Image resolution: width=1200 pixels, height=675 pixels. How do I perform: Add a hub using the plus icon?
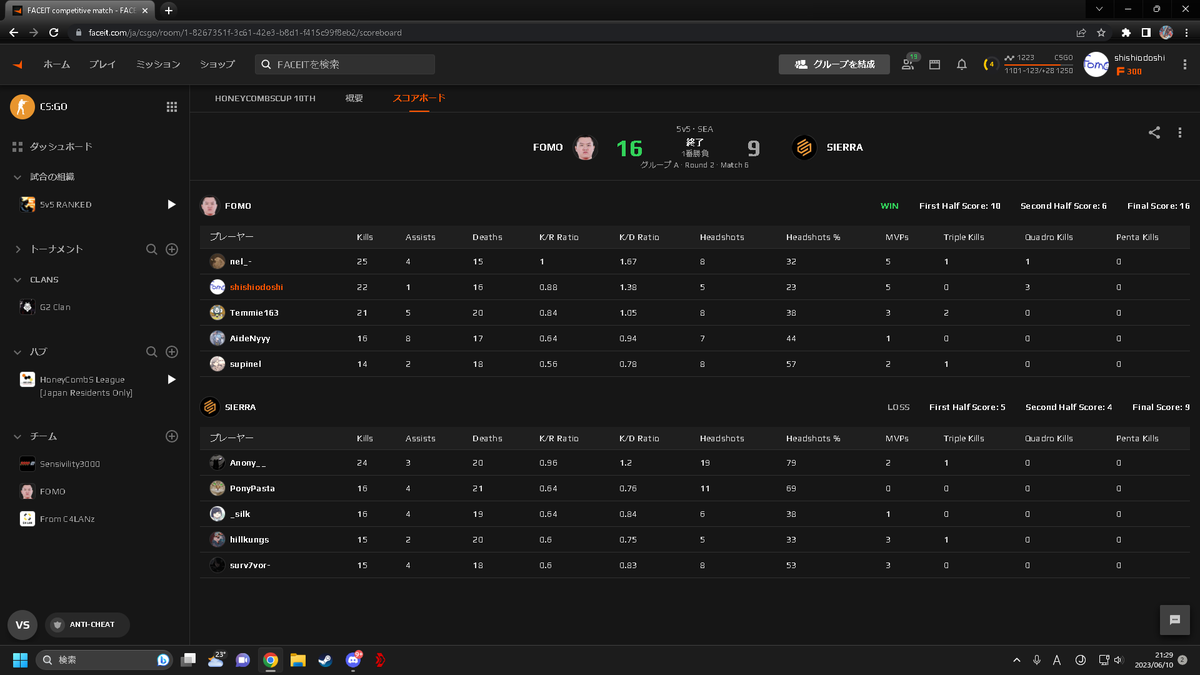click(x=172, y=352)
